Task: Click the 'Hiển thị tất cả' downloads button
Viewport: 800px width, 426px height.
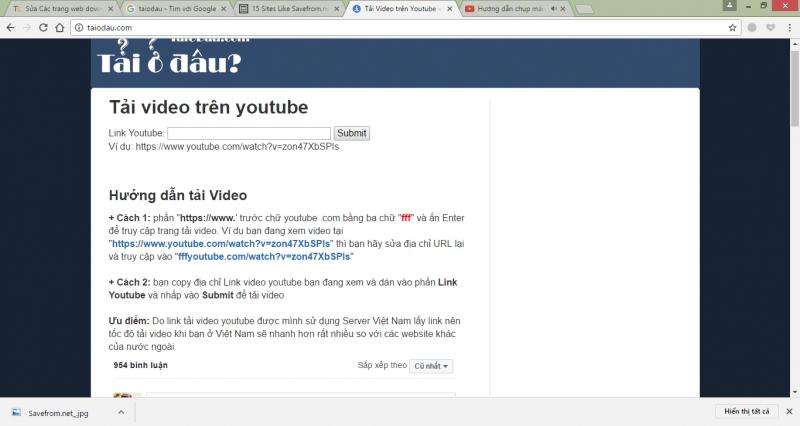Action: 746,412
